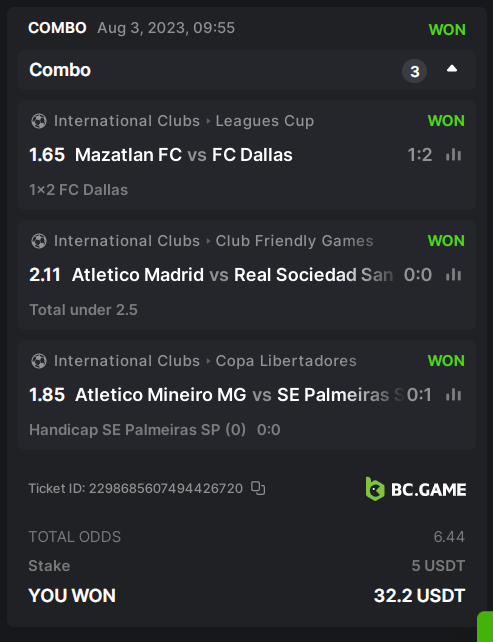The width and height of the screenshot is (493, 642).
Task: Click the green button at bottom-right corner
Action: 485,626
